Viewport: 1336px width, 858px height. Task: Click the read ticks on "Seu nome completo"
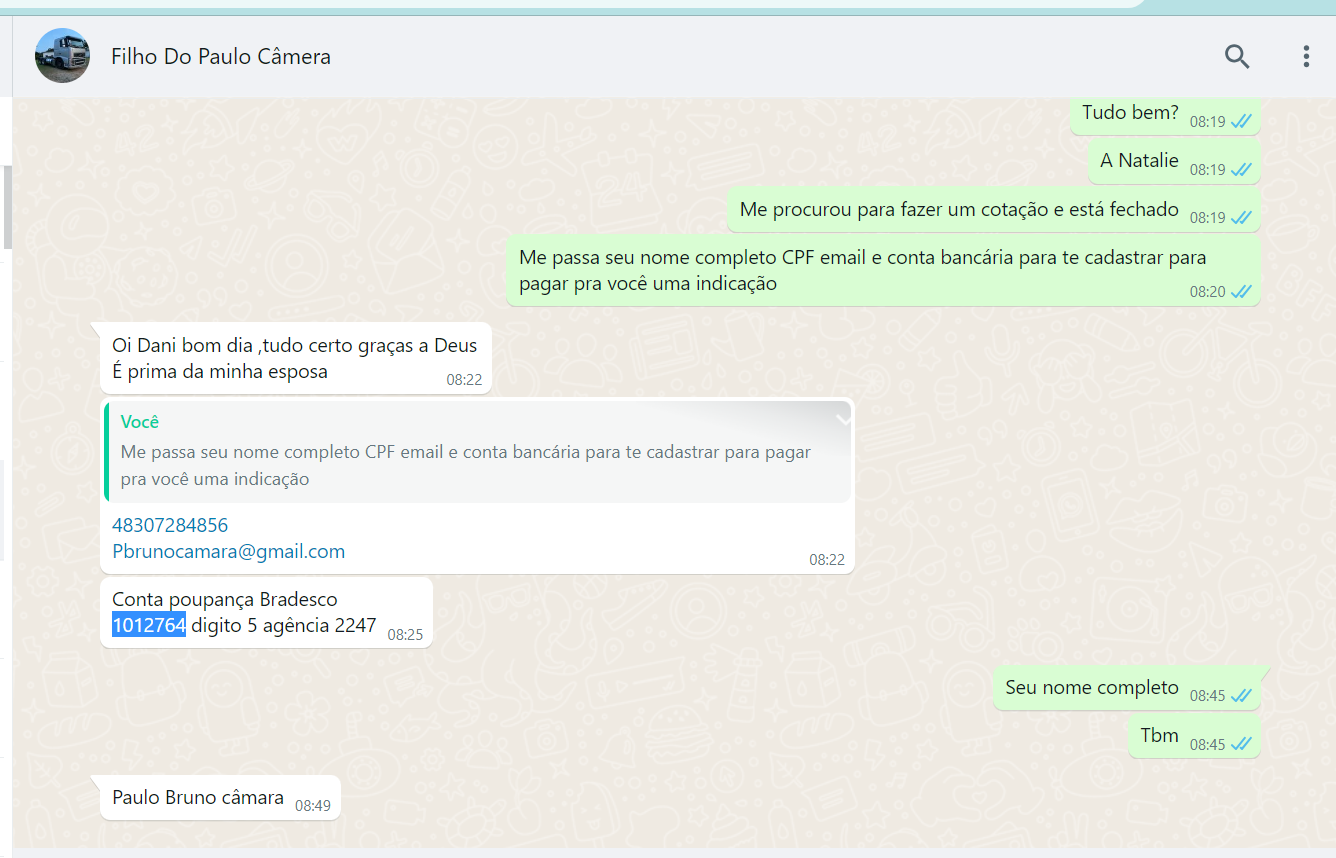click(x=1241, y=696)
